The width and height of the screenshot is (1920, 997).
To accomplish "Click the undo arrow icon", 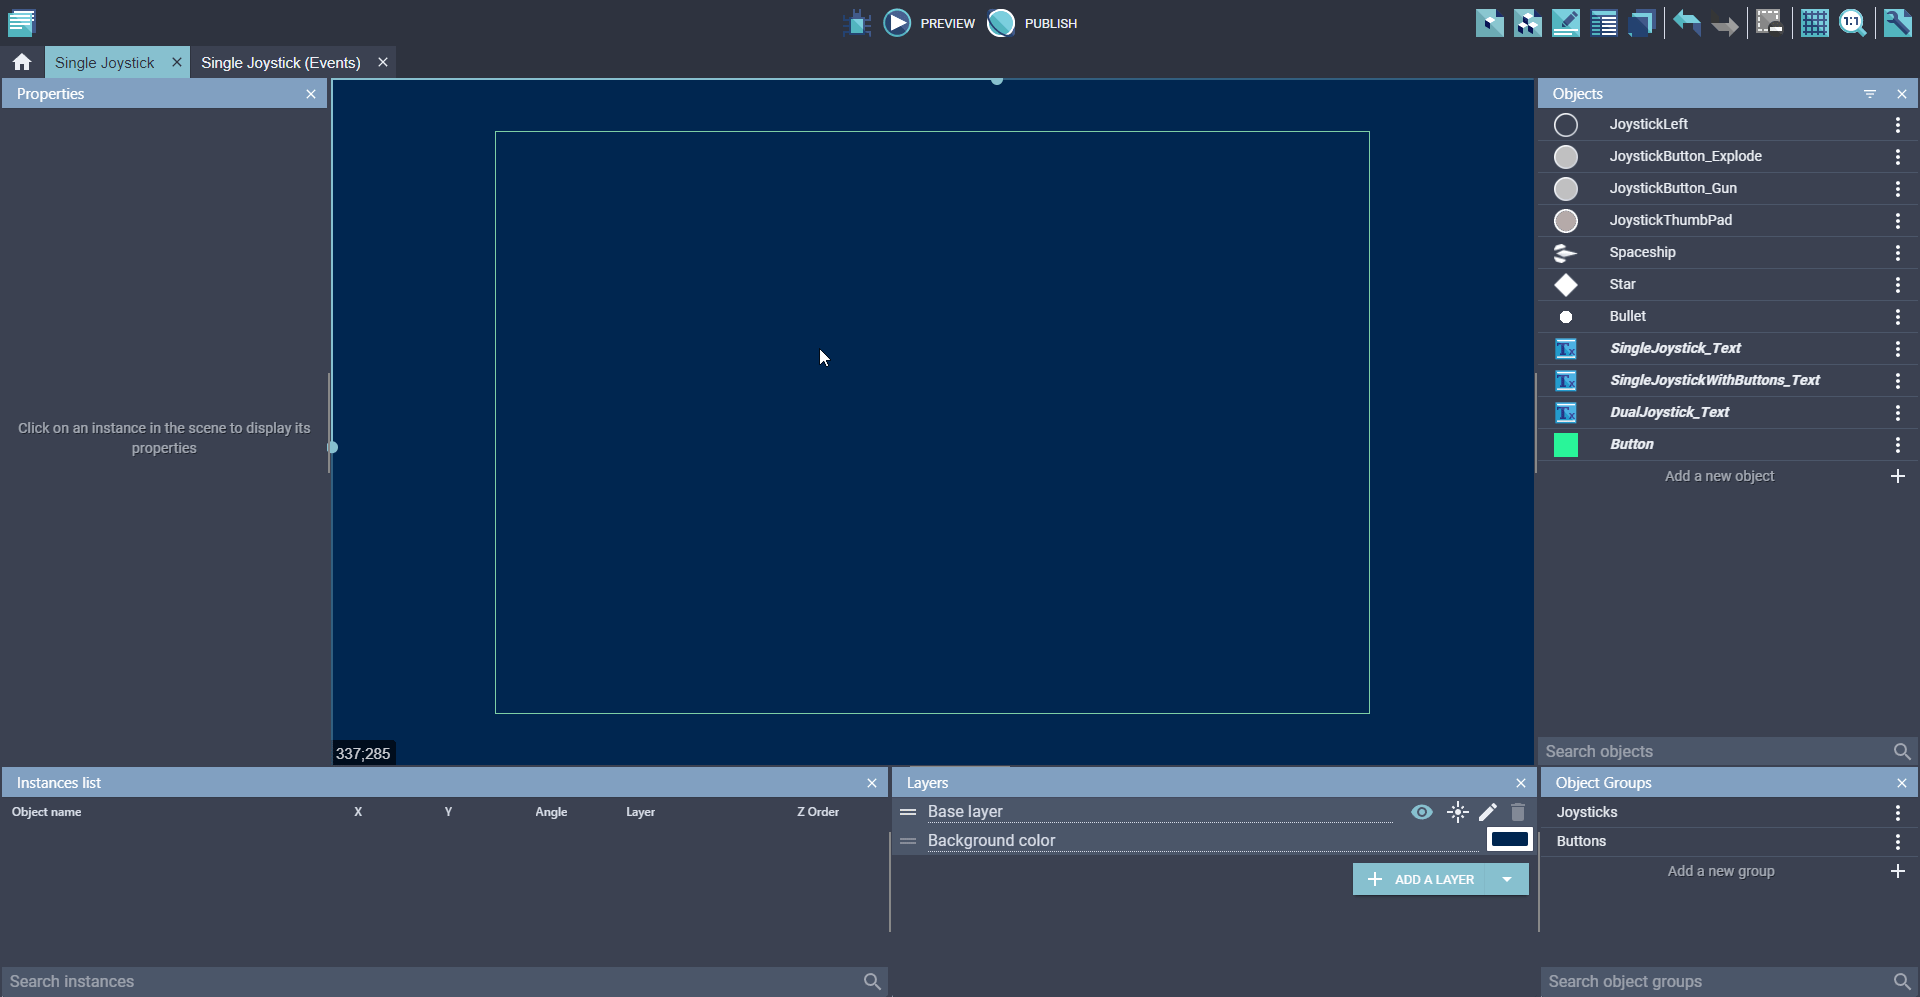I will (x=1687, y=23).
